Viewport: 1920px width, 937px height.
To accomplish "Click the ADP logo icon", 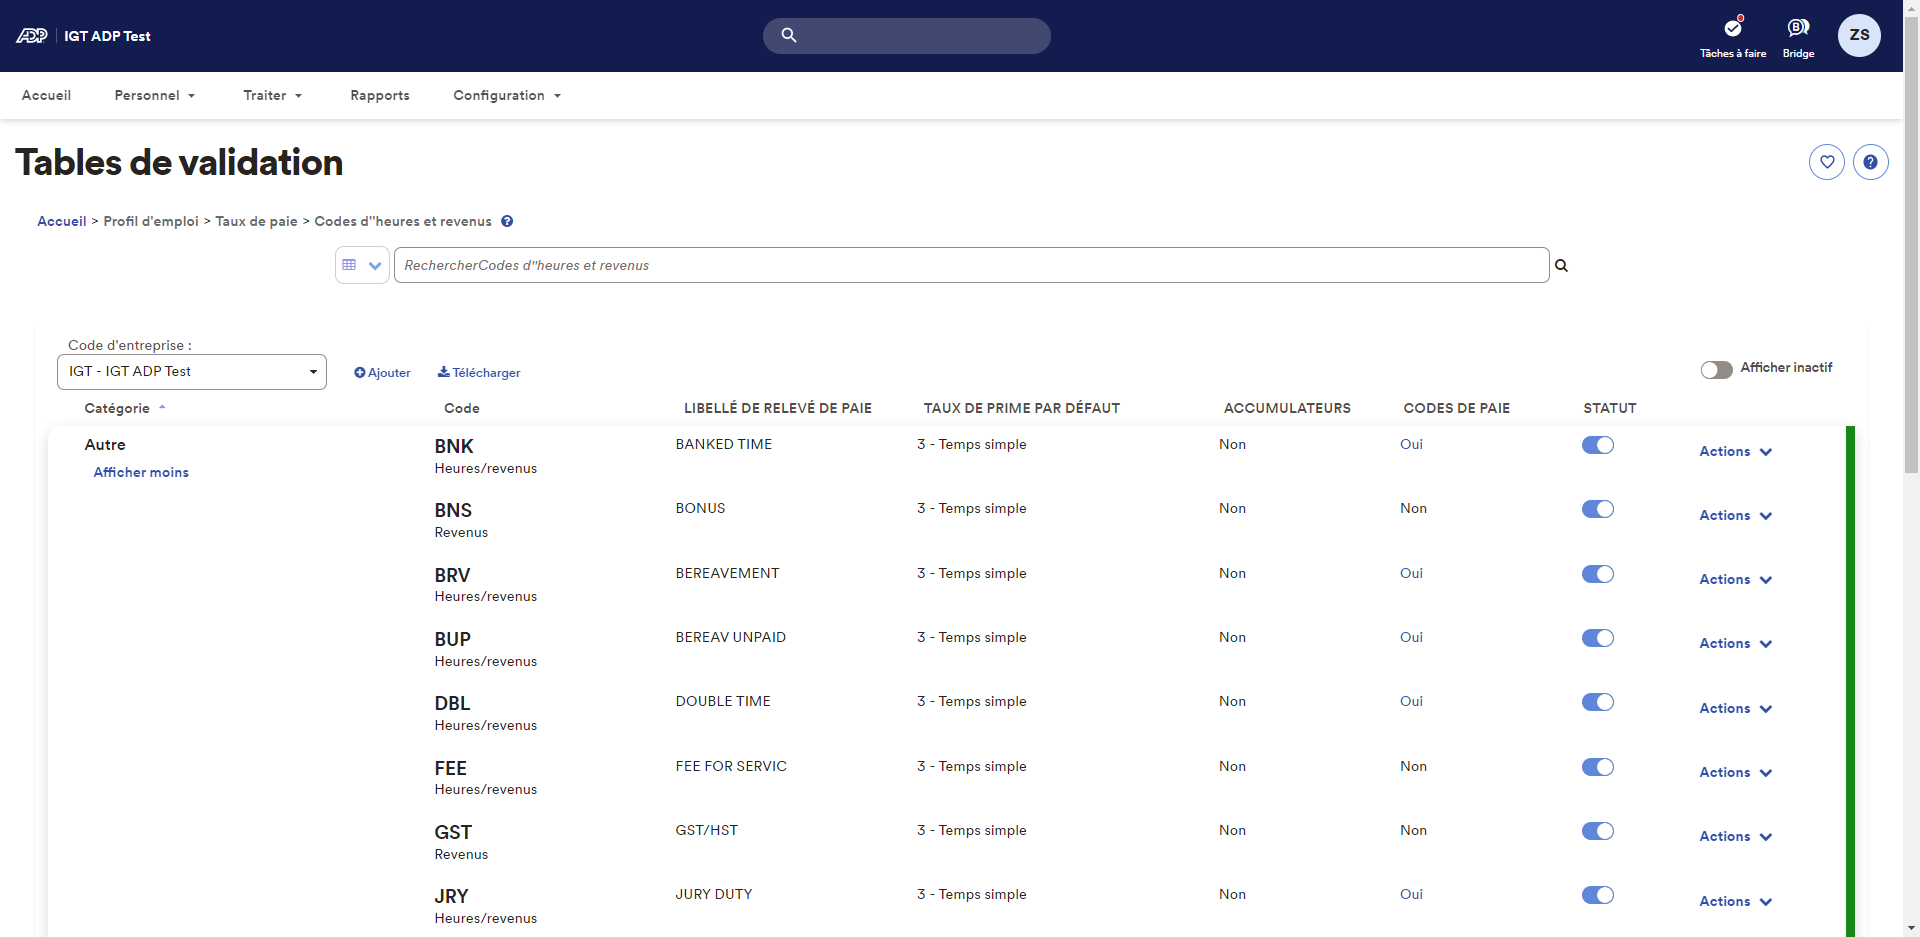I will click(x=32, y=36).
